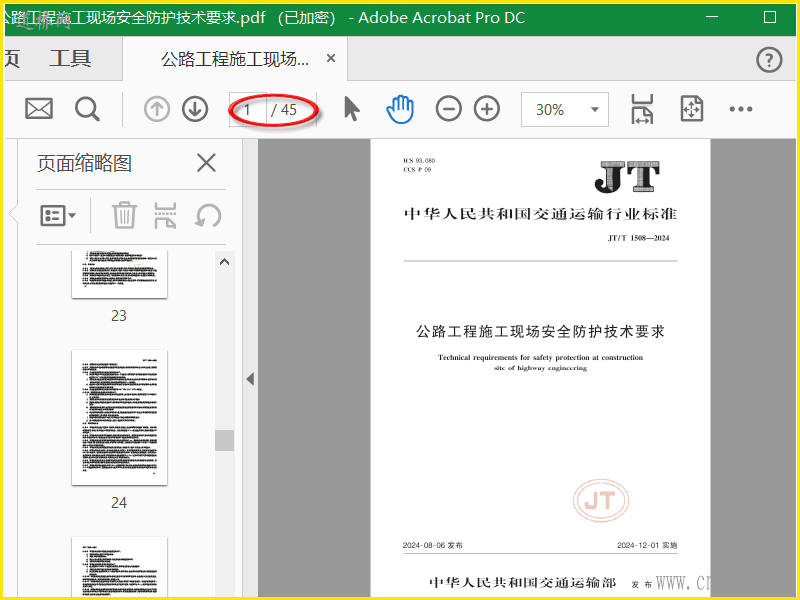Zoom out with the minus circle icon

point(448,109)
